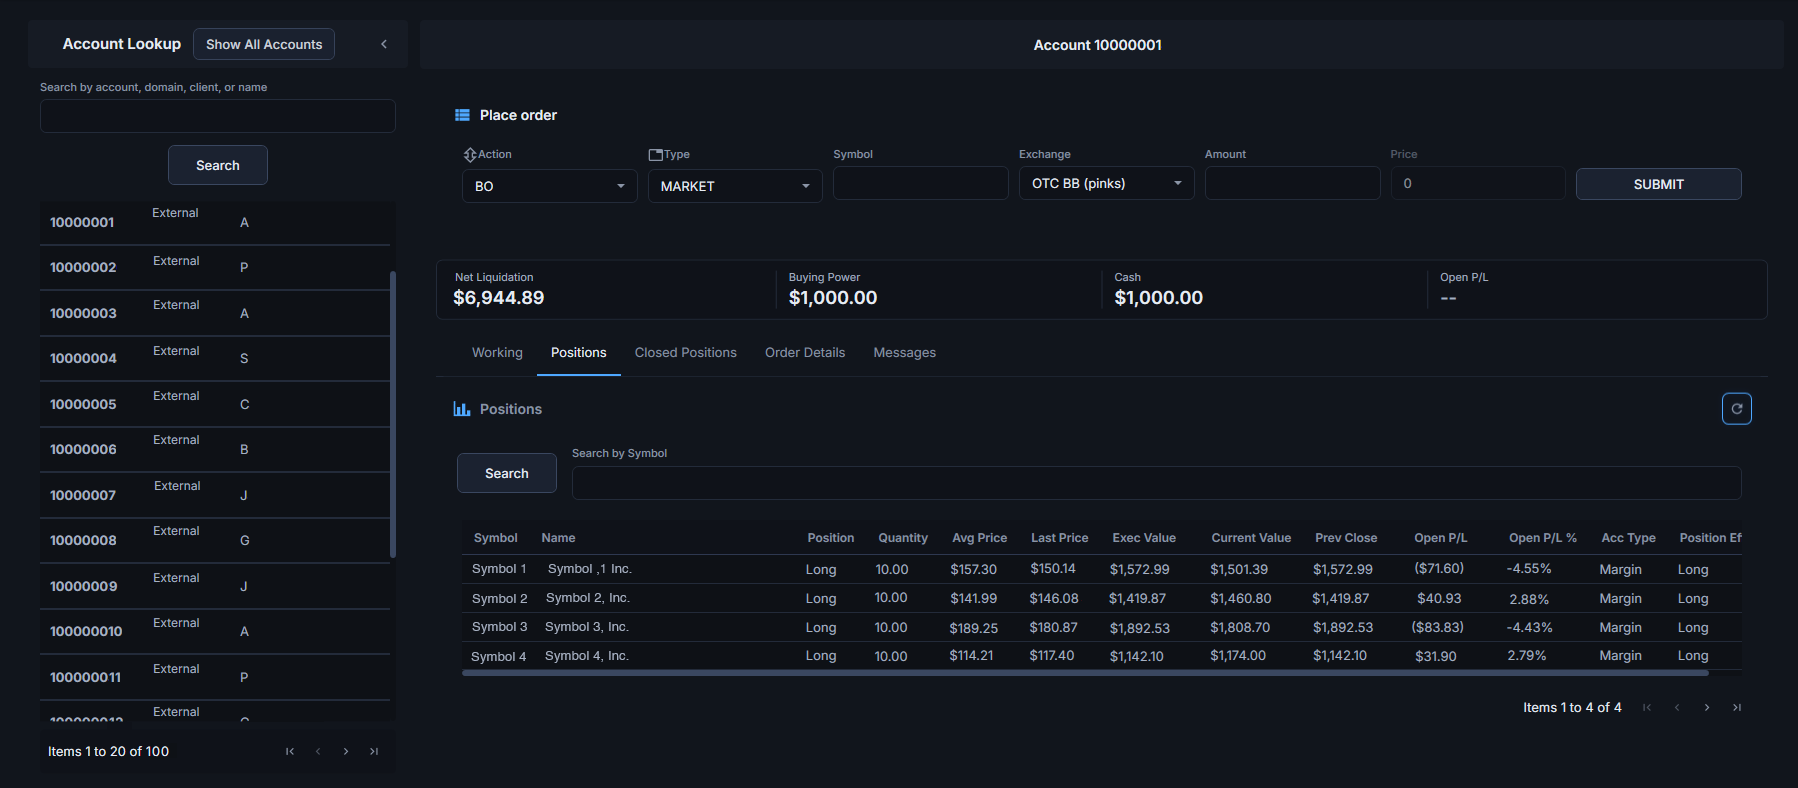This screenshot has width=1798, height=788.
Task: Click the Net Liquidation value $6,944.89
Action: click(498, 298)
